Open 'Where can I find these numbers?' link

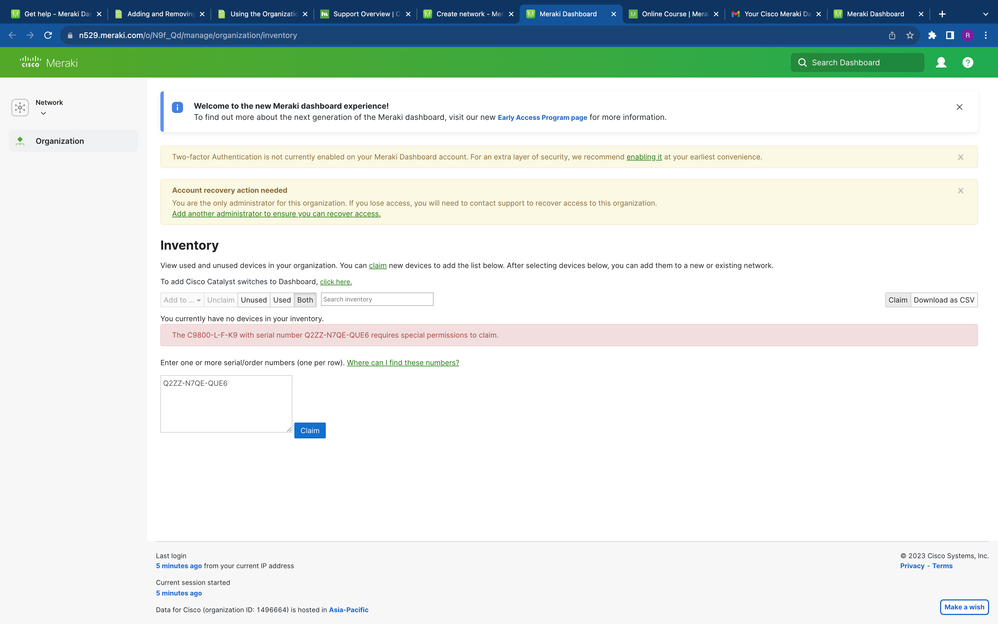[x=403, y=363]
